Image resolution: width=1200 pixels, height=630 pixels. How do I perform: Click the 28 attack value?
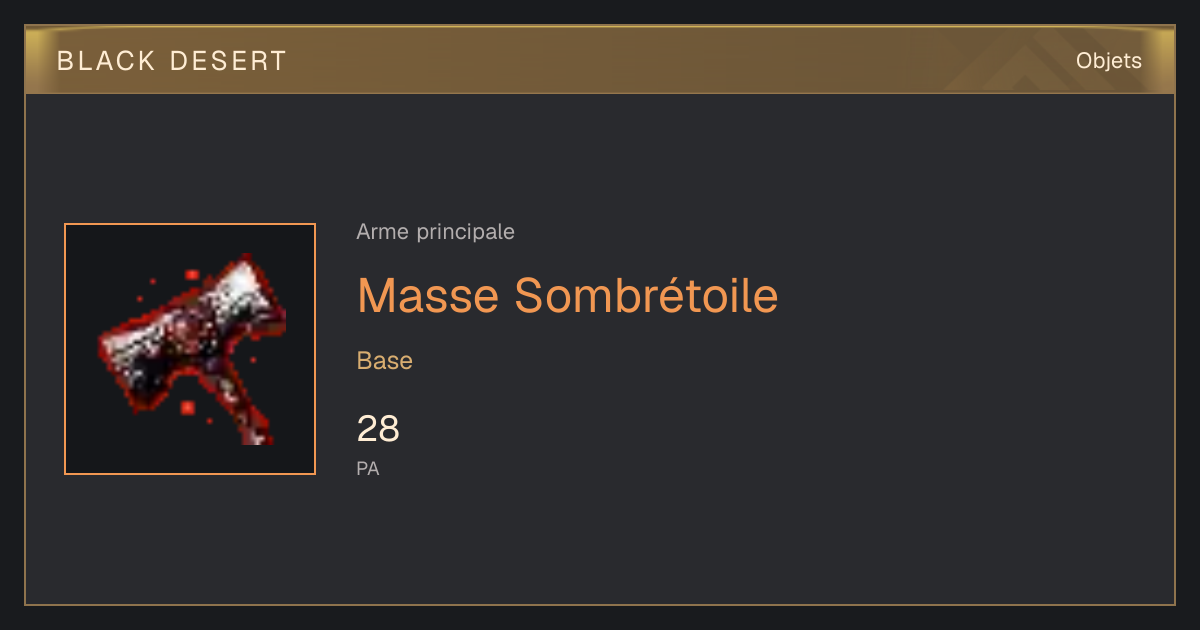pos(378,429)
